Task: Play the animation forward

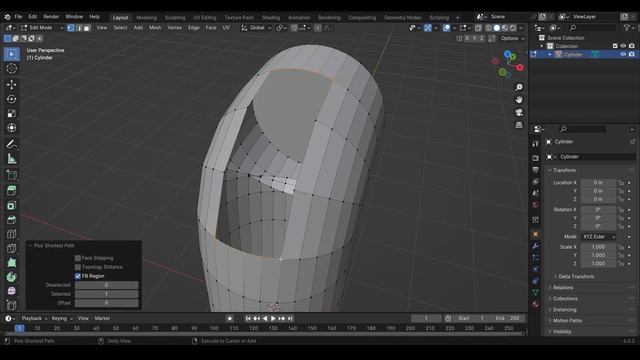Action: click(x=273, y=318)
